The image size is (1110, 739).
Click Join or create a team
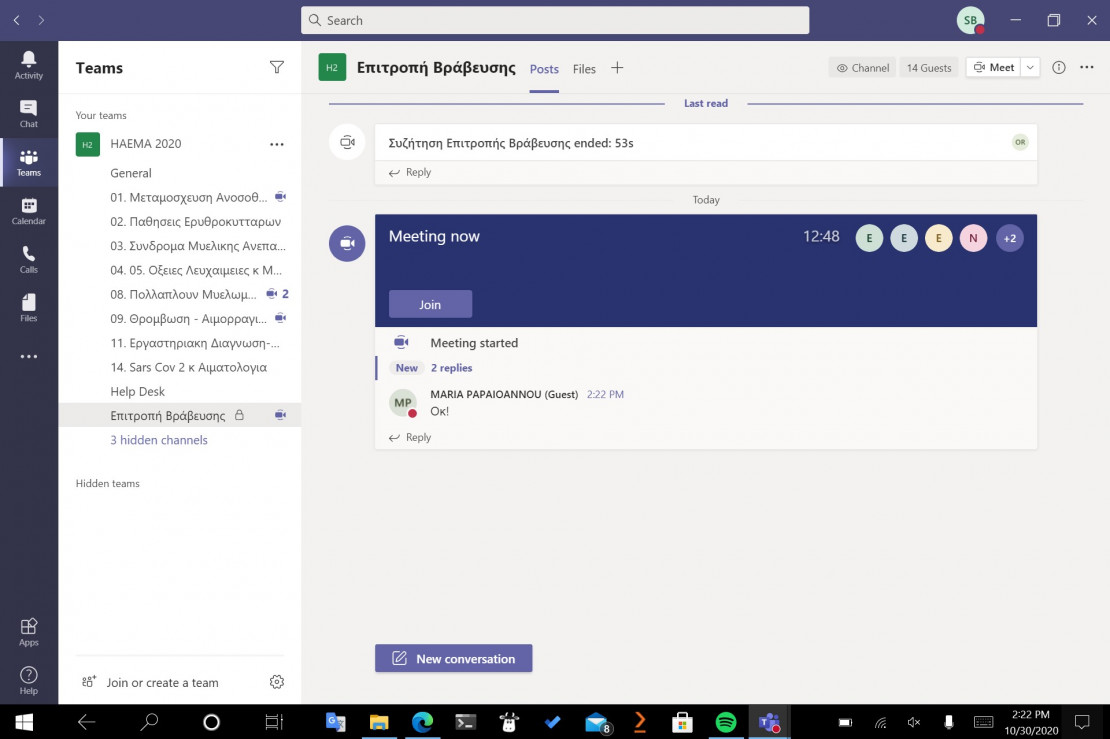(x=150, y=682)
